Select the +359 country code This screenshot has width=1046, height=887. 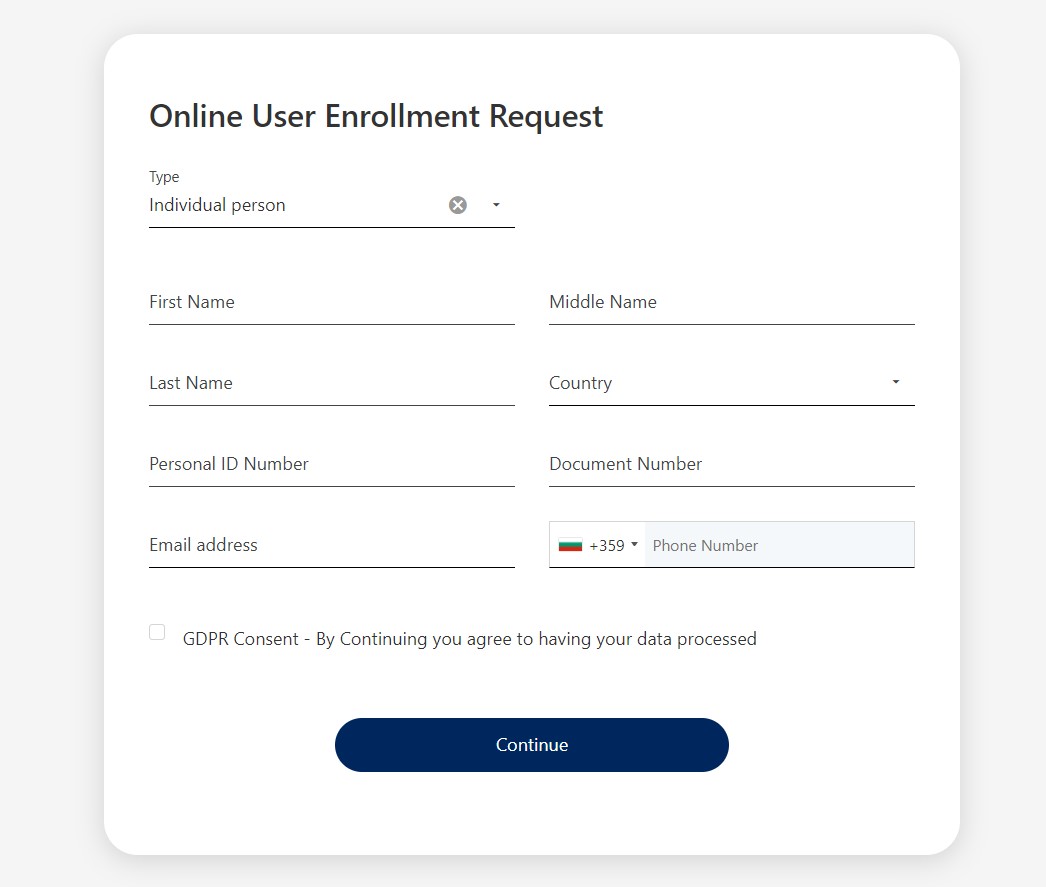click(607, 546)
